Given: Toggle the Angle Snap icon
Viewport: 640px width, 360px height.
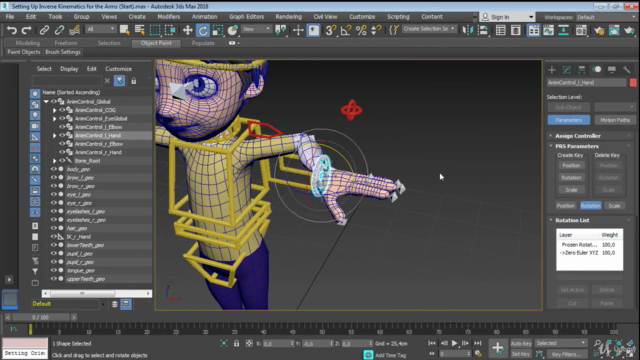Looking at the screenshot, I should [346, 30].
